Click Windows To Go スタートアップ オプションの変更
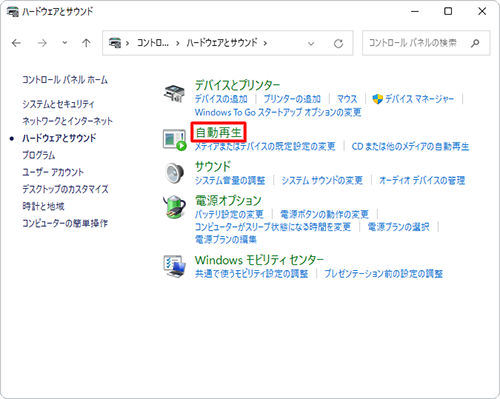The width and height of the screenshot is (500, 399). coord(278,112)
